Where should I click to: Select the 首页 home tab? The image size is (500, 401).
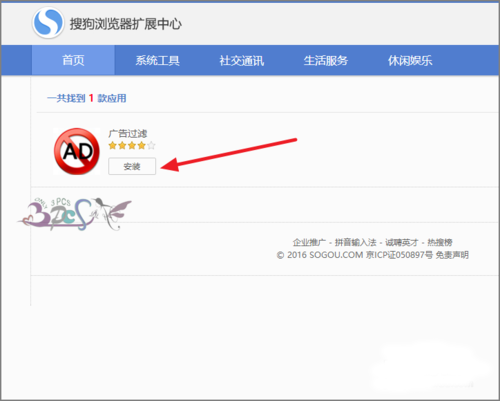tap(73, 60)
